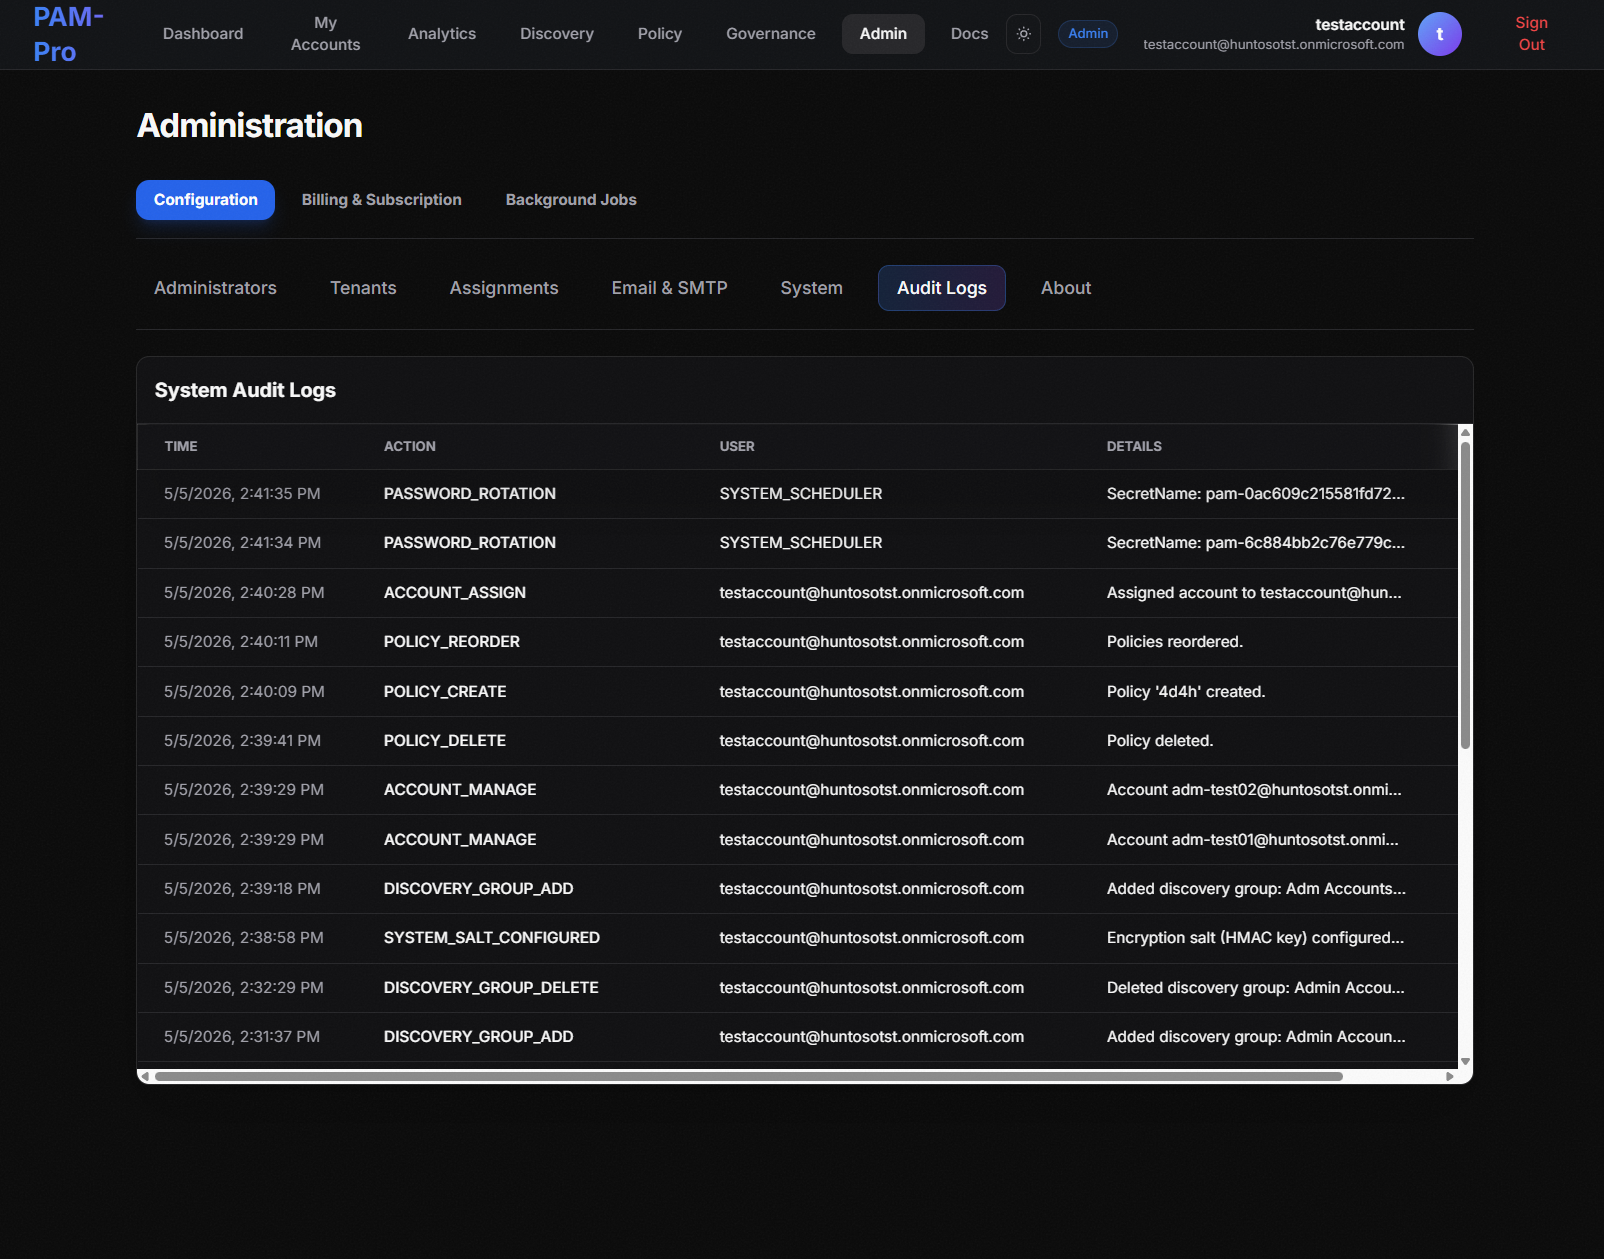Toggle the light/dark theme sun icon
The width and height of the screenshot is (1604, 1259).
click(1023, 34)
